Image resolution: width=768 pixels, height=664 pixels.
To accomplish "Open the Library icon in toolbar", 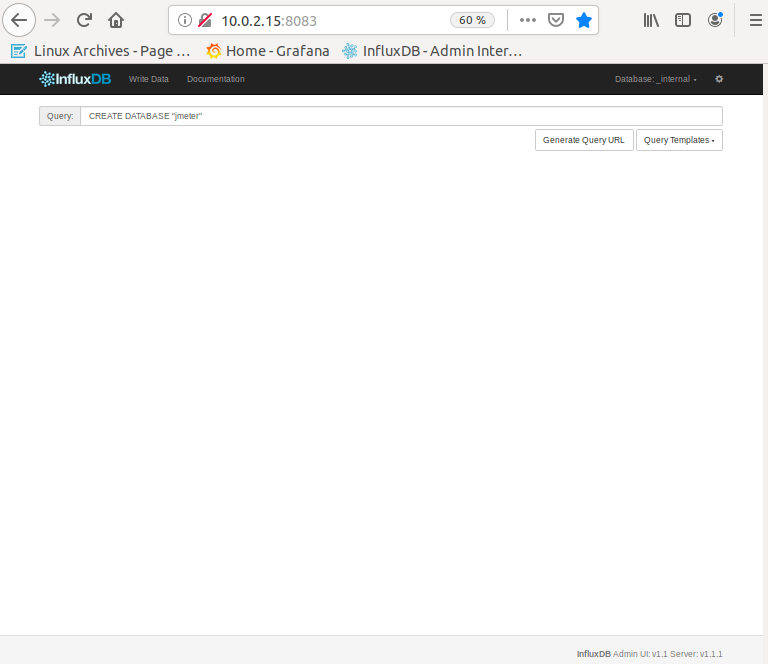I will 651,20.
